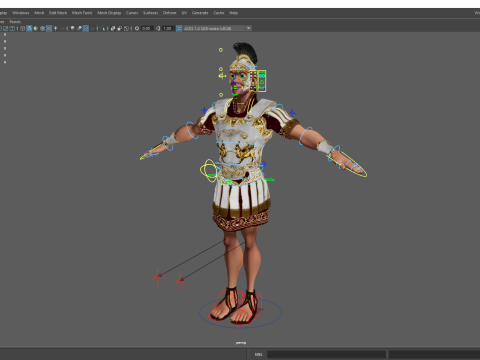Open the Curves menu
Image resolution: width=480 pixels, height=360 pixels.
[x=132, y=13]
